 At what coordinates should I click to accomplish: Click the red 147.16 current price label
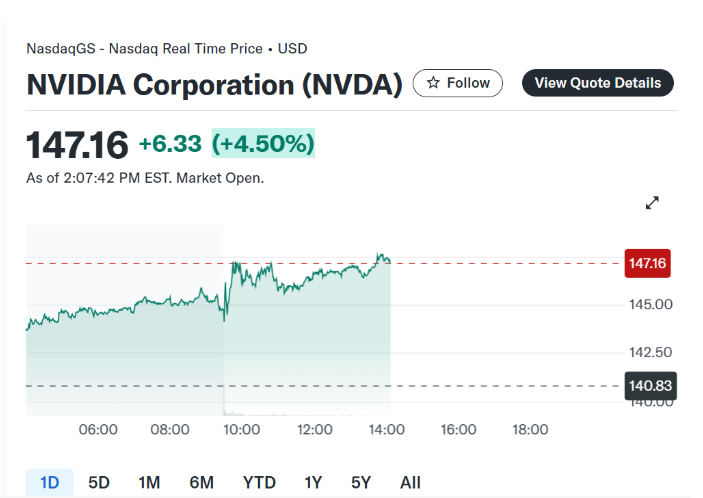(647, 264)
